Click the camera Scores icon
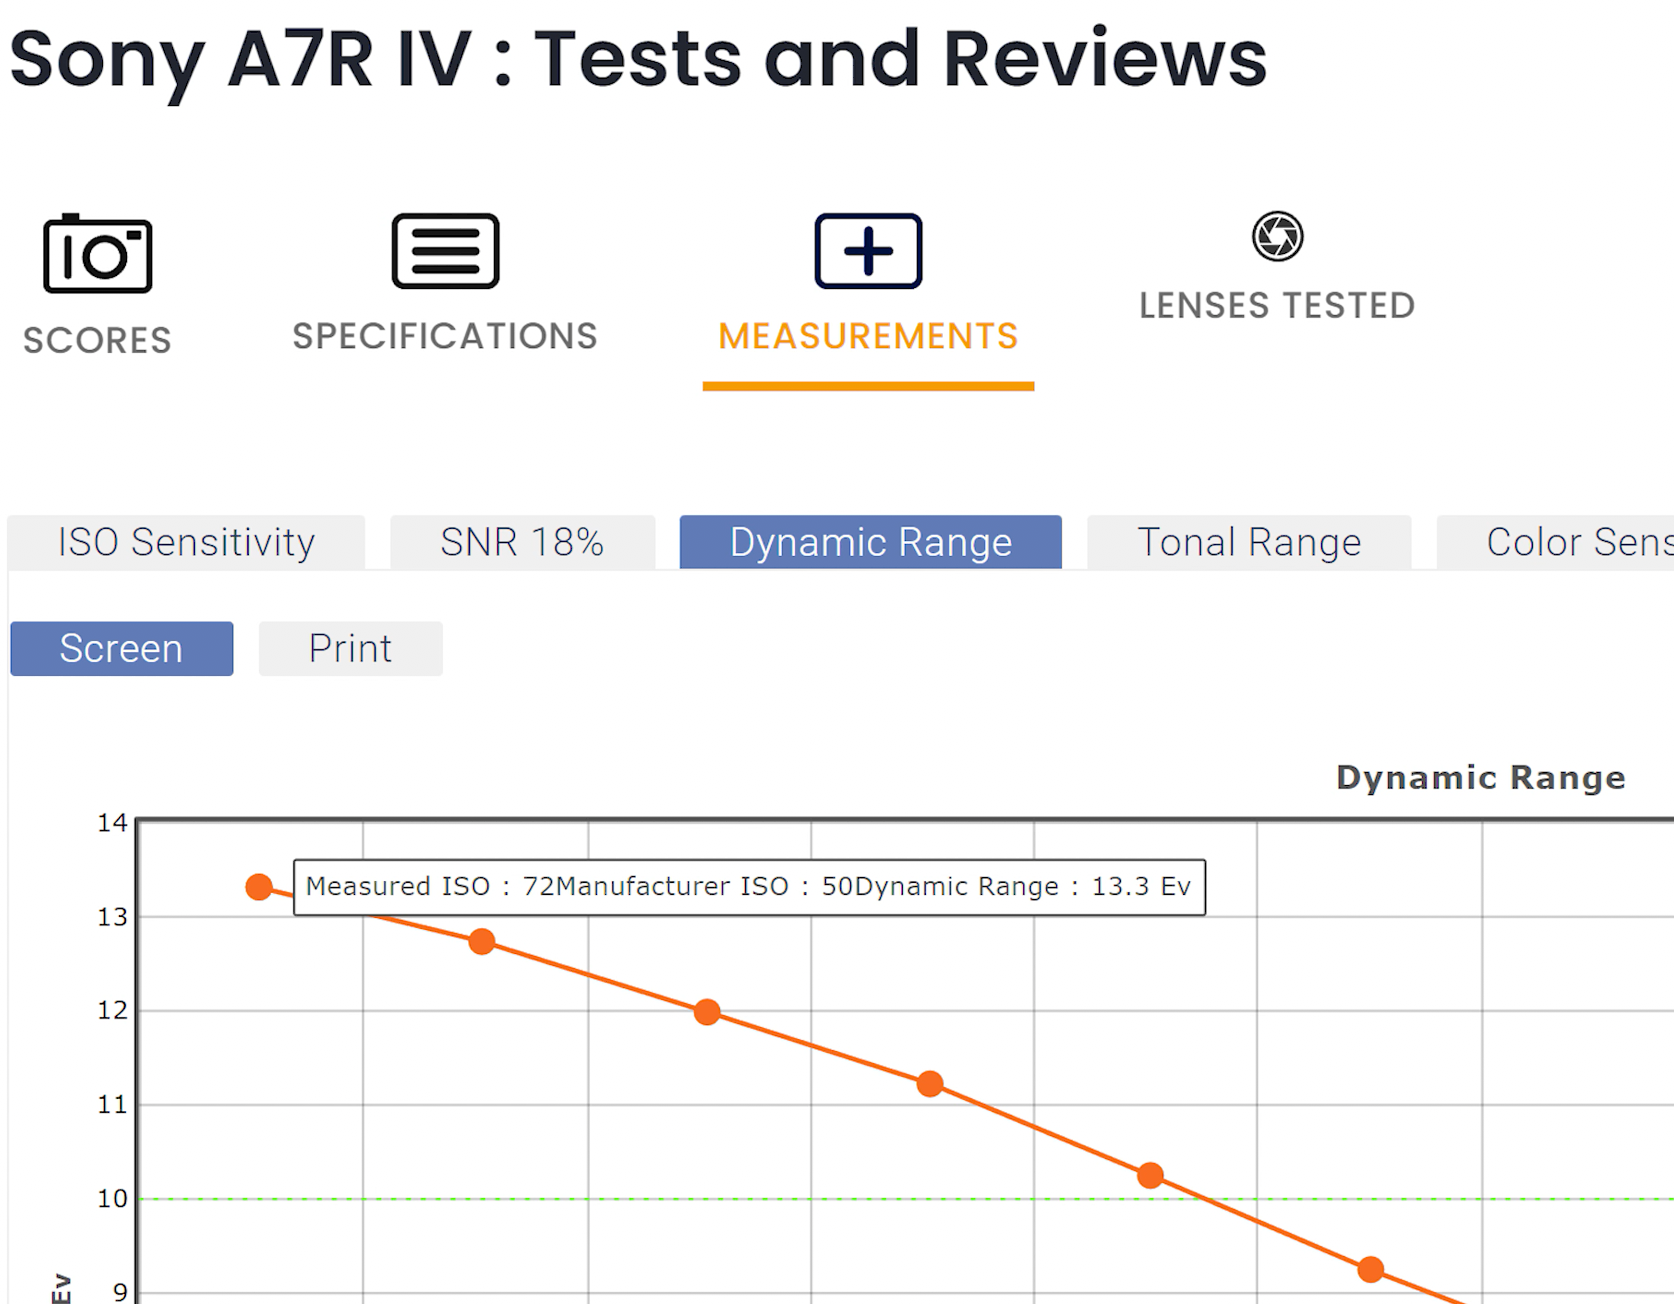This screenshot has height=1304, width=1674. (x=97, y=254)
